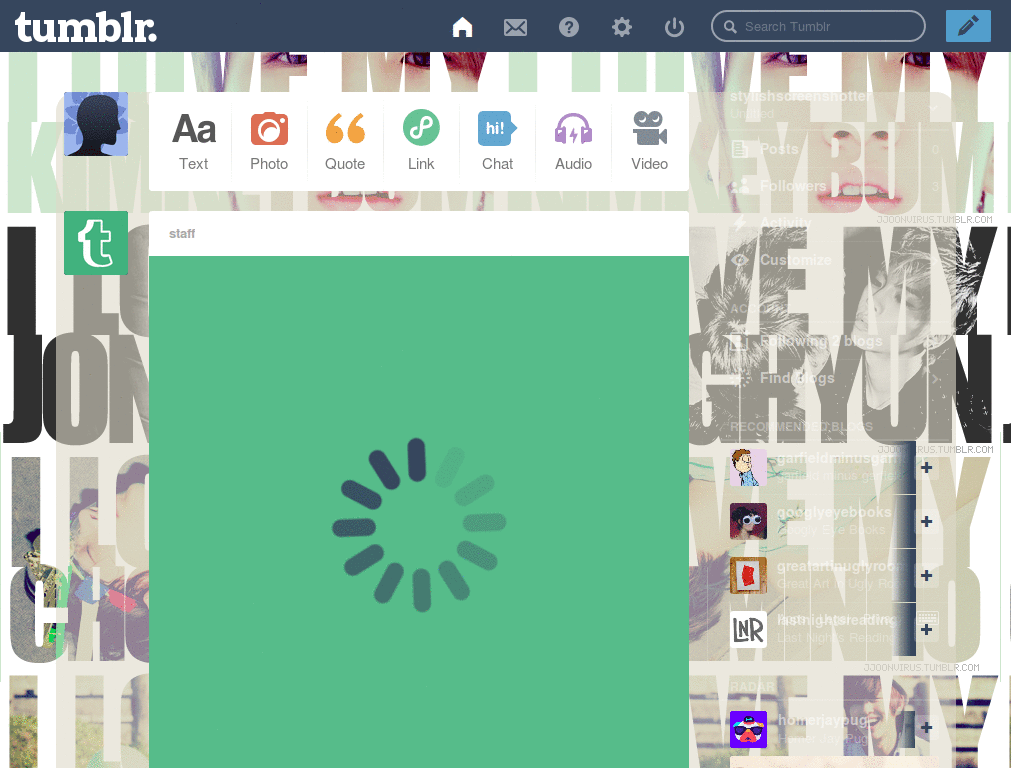This screenshot has width=1024, height=768.
Task: Open the Inbox envelope icon
Action: click(515, 27)
